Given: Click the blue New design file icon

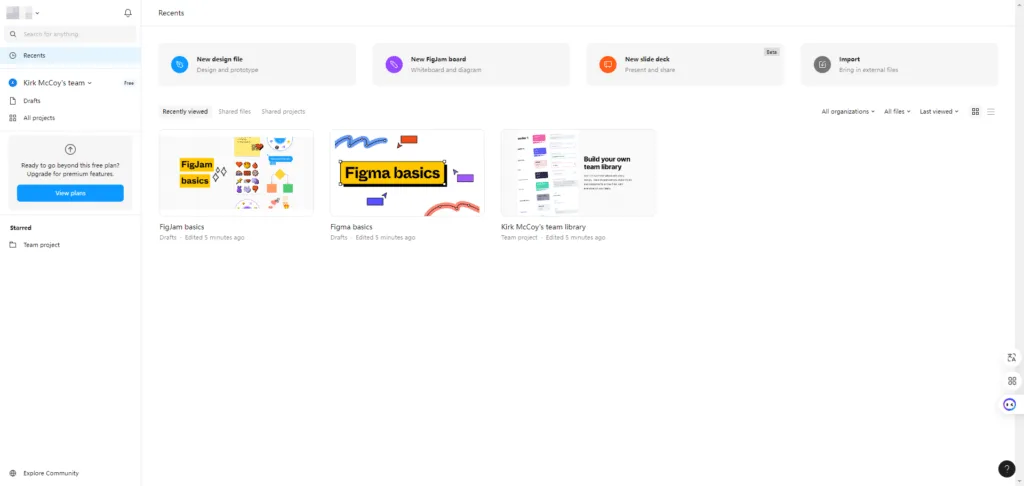Looking at the screenshot, I should click(x=179, y=64).
